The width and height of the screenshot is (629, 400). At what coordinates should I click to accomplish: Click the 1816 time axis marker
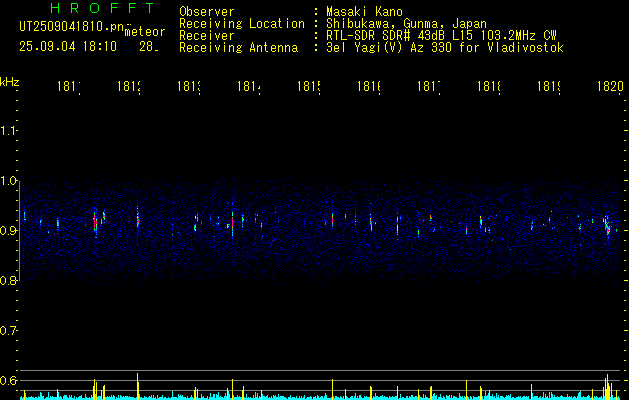tap(369, 86)
